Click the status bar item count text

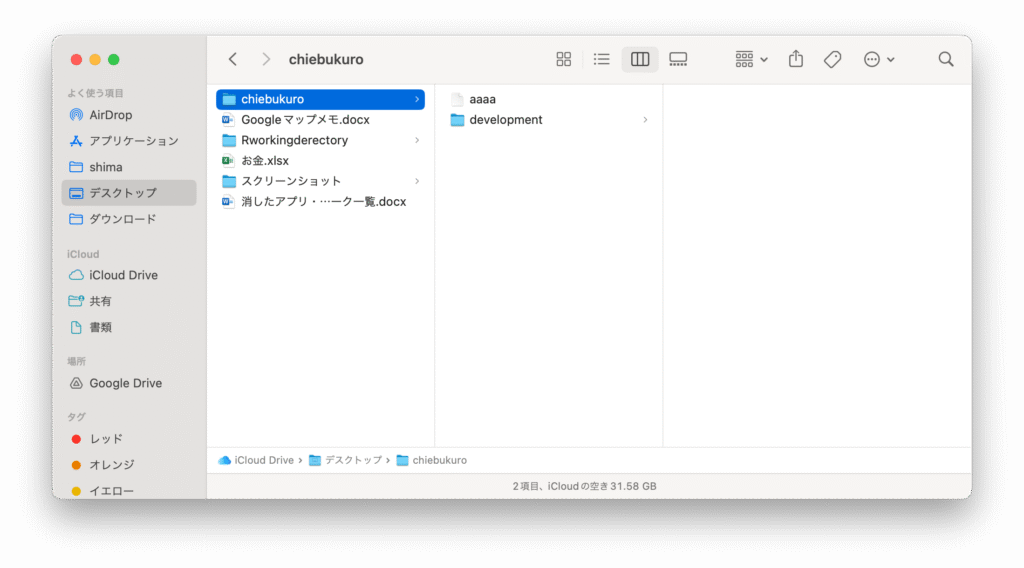tap(584, 486)
